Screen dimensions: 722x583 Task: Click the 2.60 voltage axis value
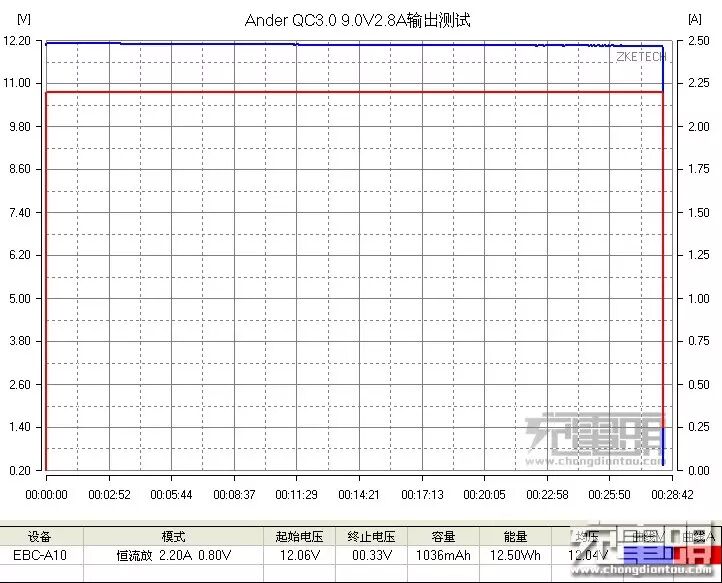[20, 384]
